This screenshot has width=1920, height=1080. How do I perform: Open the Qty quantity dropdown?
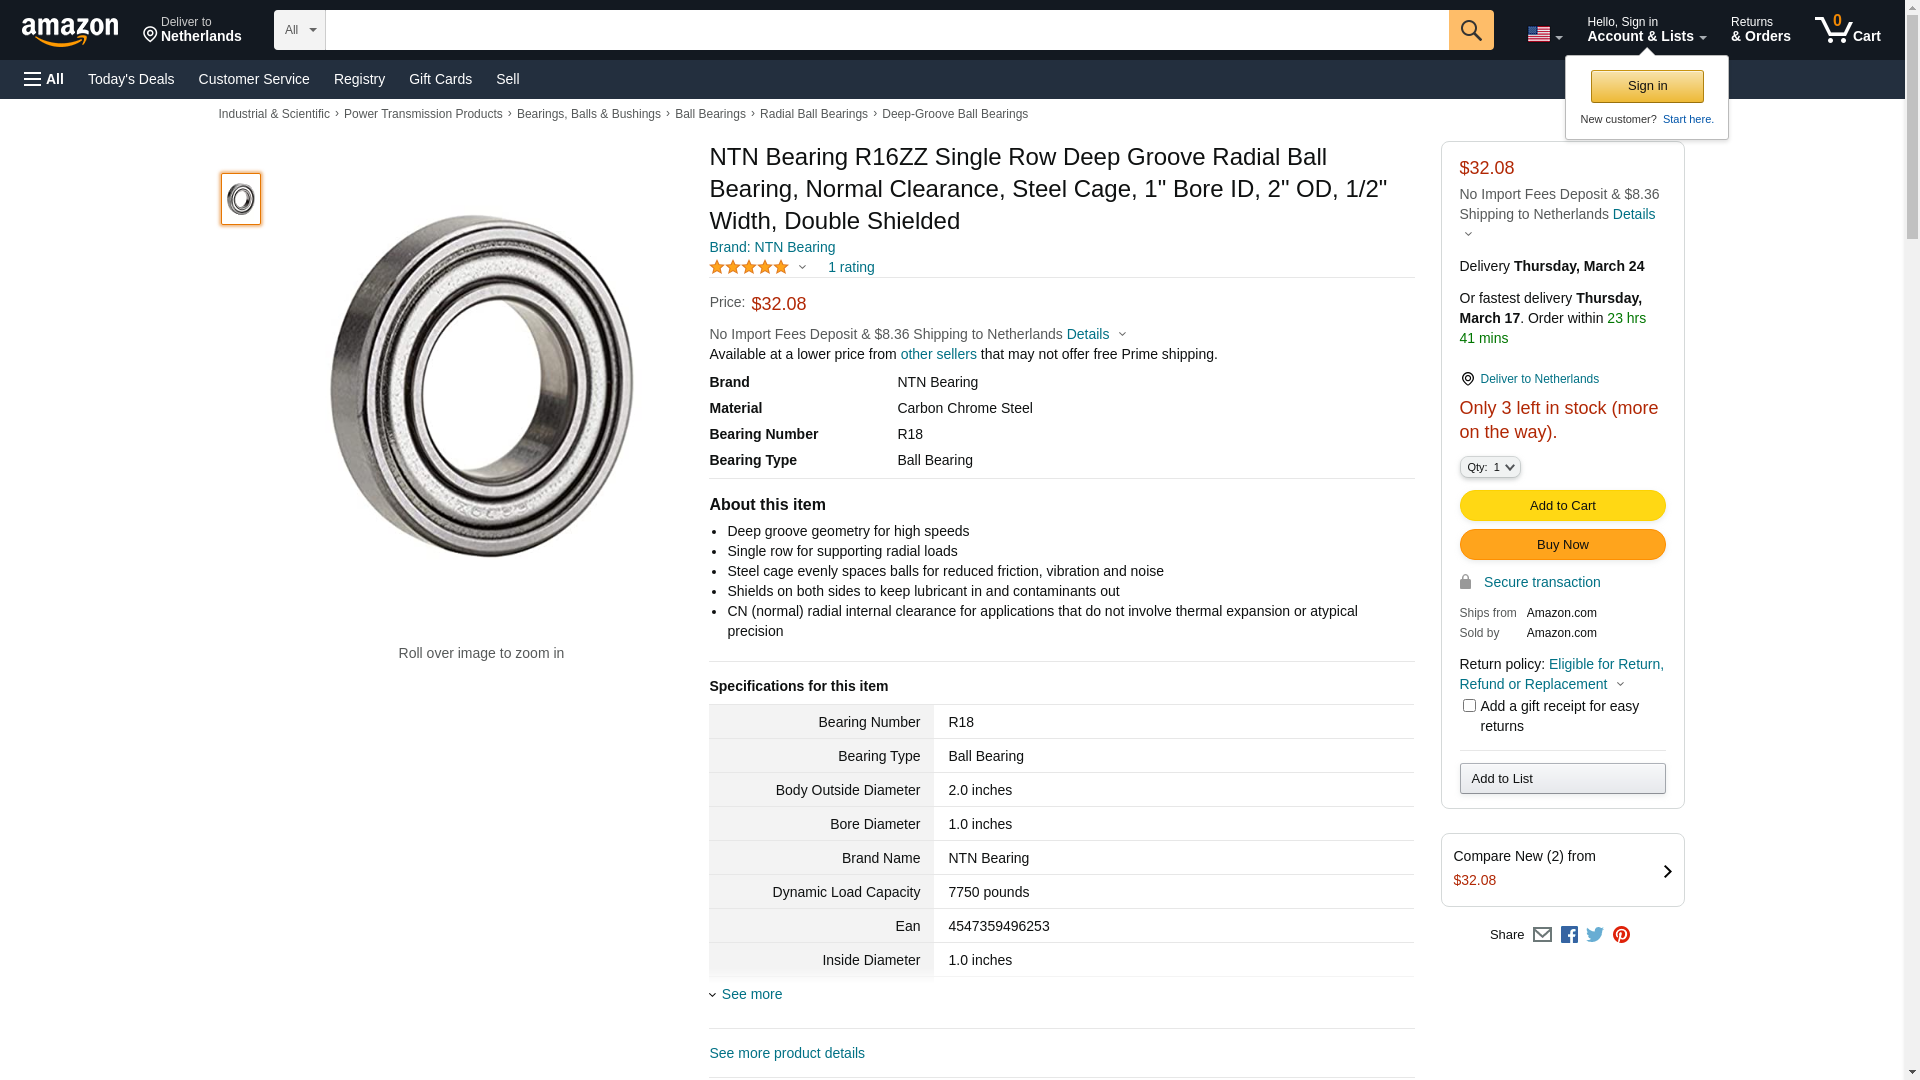click(1490, 467)
